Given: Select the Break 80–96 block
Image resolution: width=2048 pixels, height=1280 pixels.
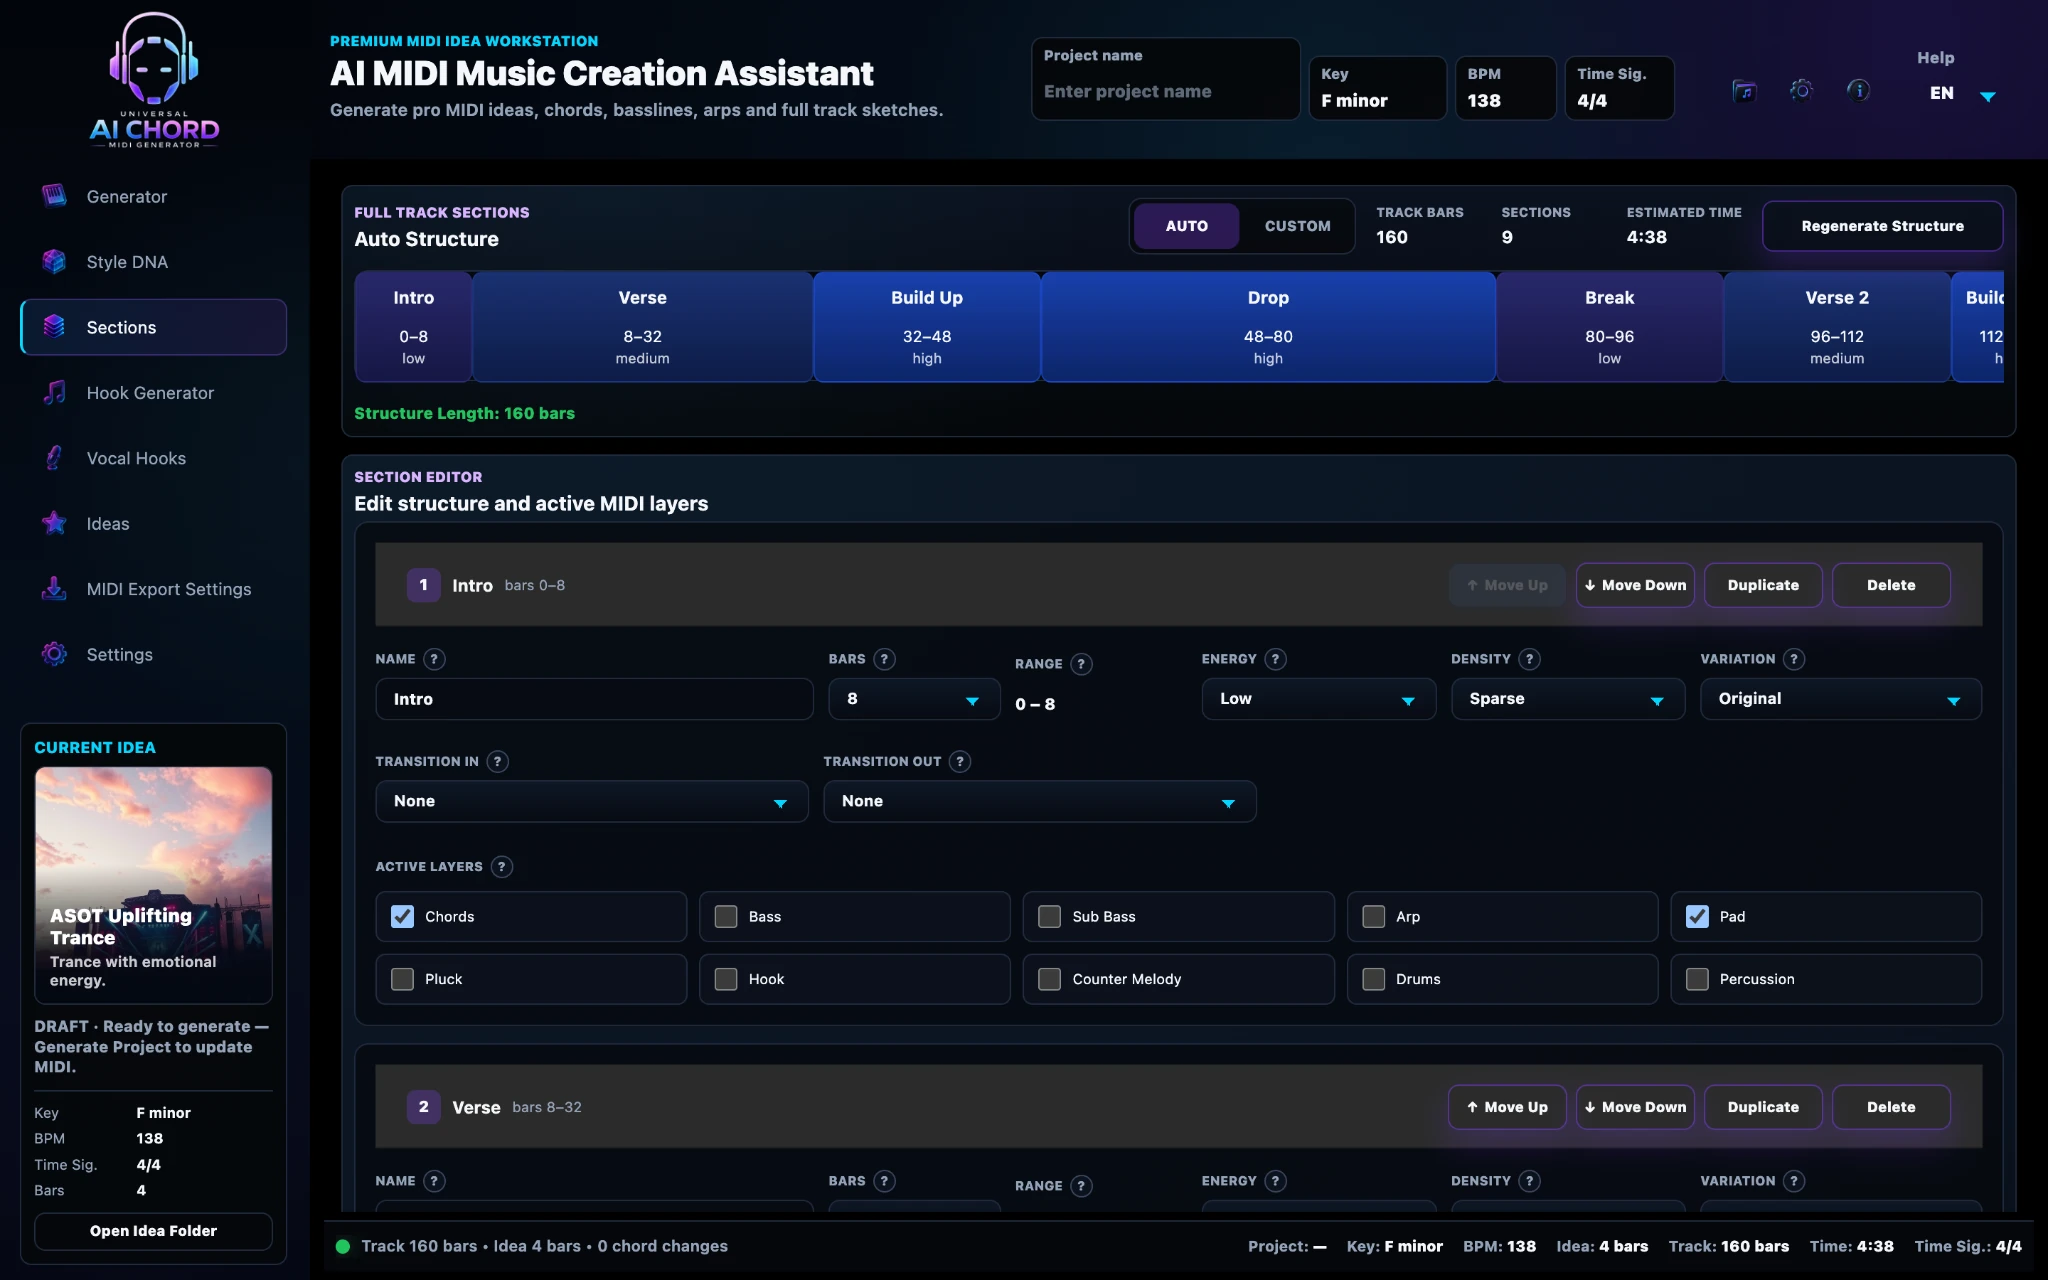Looking at the screenshot, I should click(1609, 327).
